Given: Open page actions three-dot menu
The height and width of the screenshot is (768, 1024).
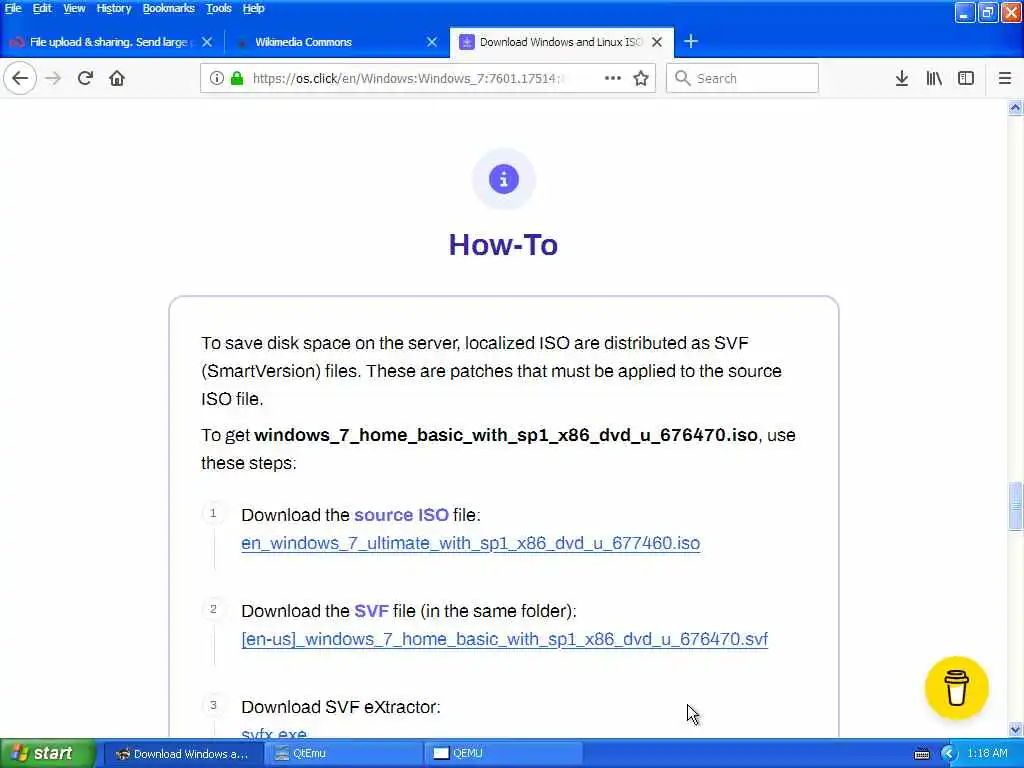Looking at the screenshot, I should pyautogui.click(x=613, y=78).
